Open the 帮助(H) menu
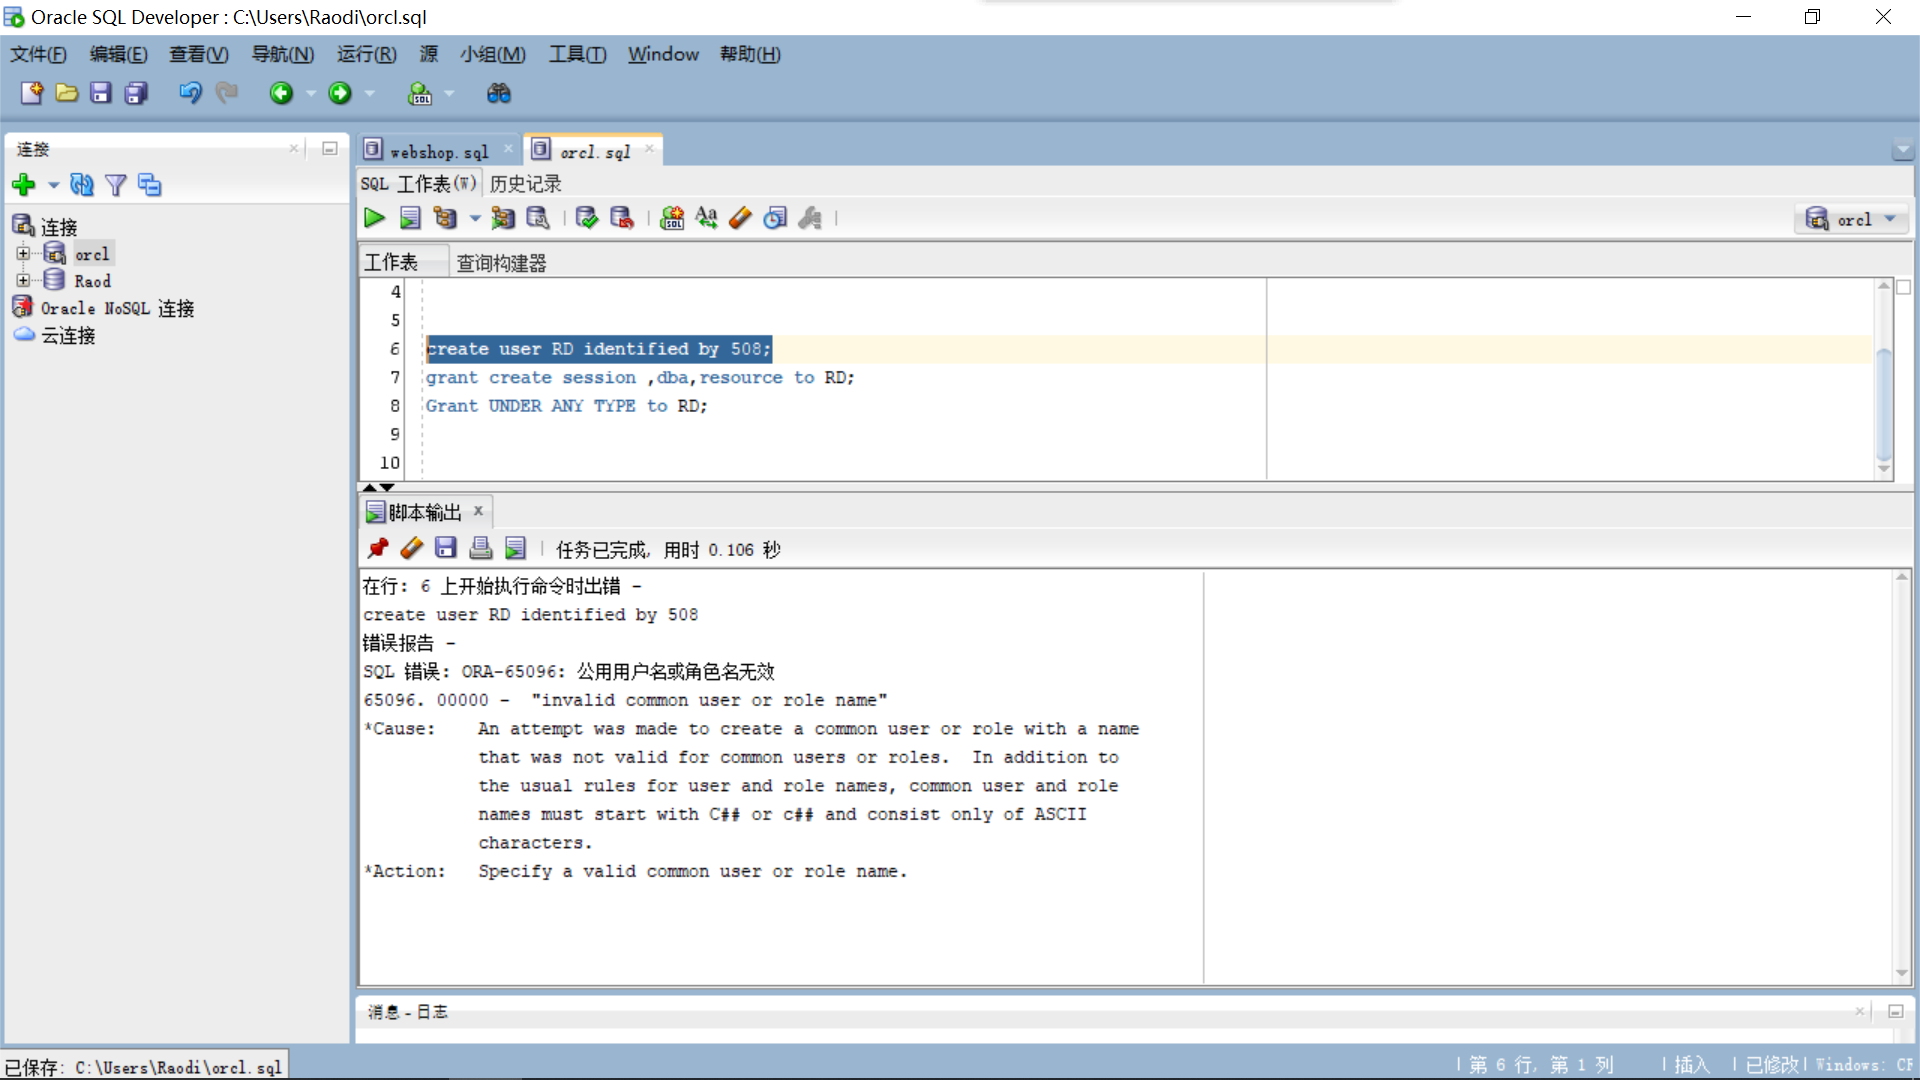Viewport: 1920px width, 1080px height. pyautogui.click(x=750, y=54)
